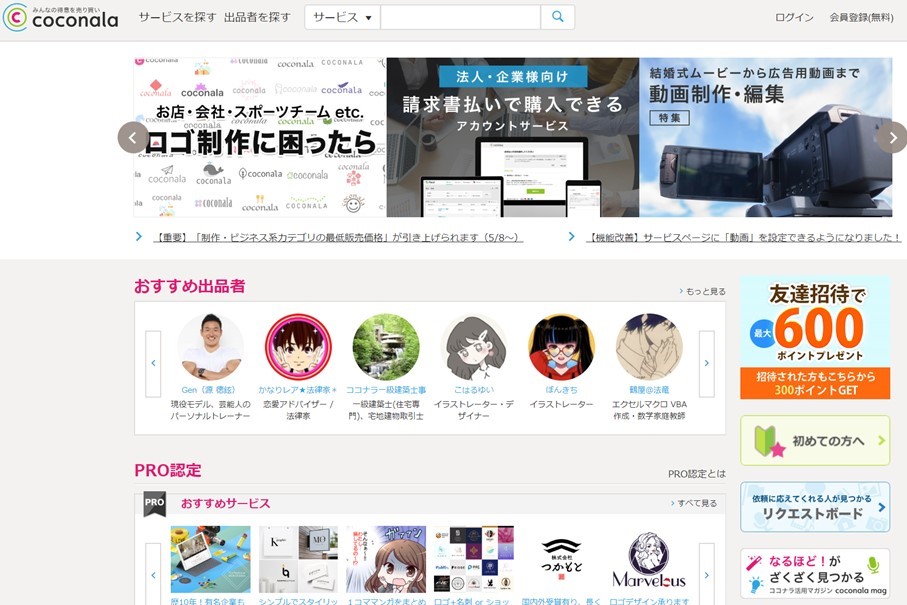Open the サービス search category dropdown

pos(342,17)
